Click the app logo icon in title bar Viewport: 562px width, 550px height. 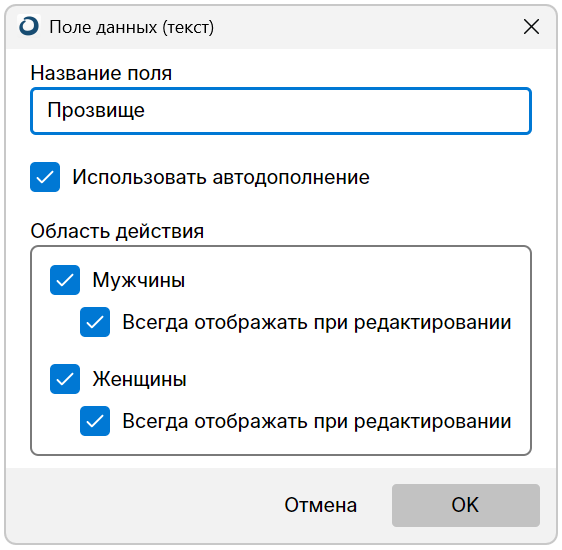click(29, 26)
